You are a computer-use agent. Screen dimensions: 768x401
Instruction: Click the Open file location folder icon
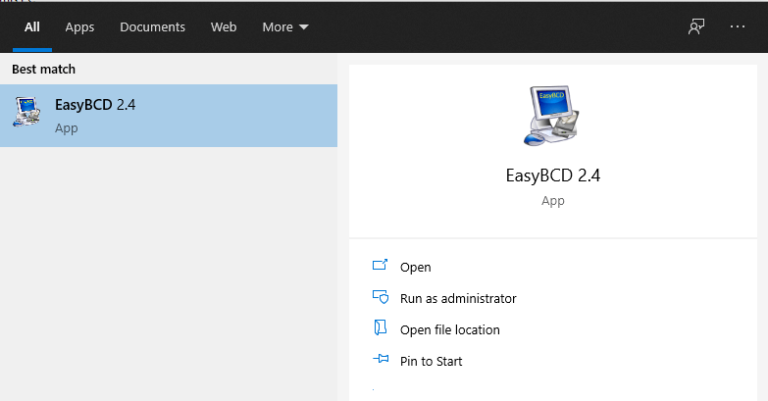[380, 328]
